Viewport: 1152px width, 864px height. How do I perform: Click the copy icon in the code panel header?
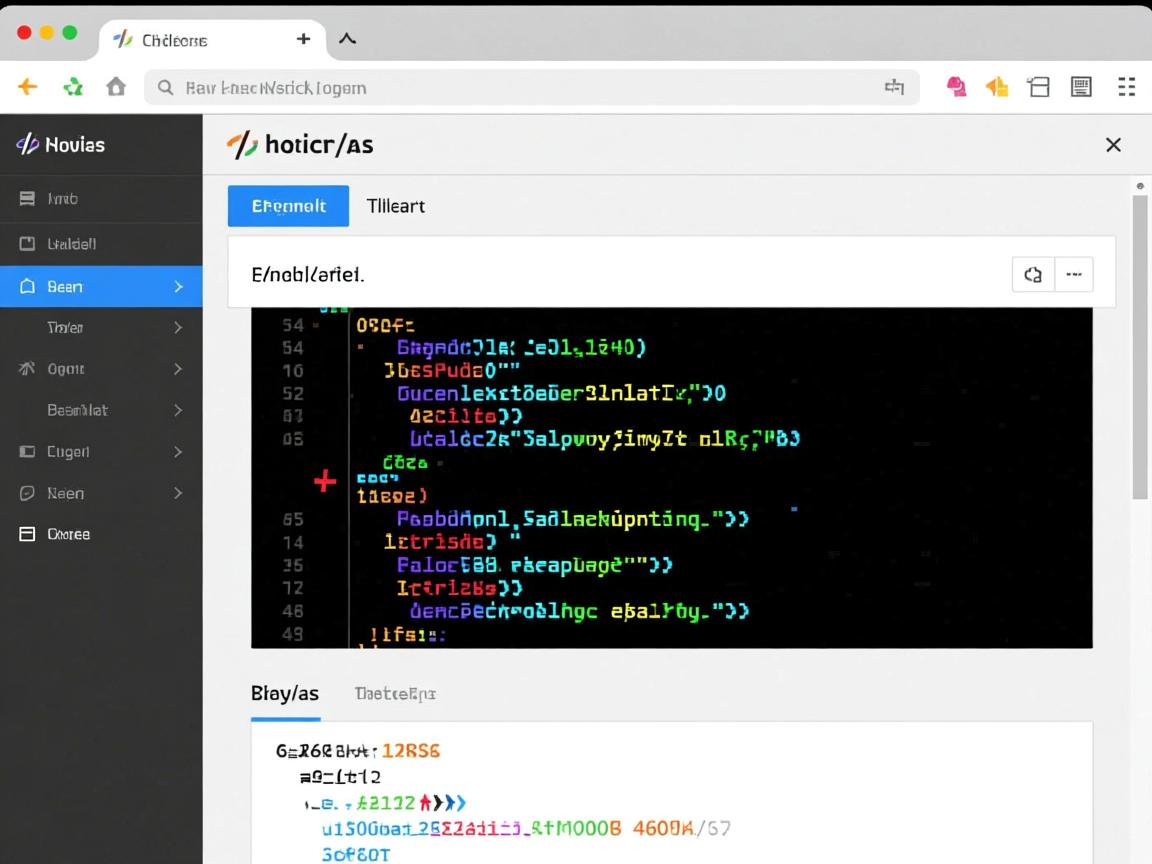pyautogui.click(x=1033, y=274)
